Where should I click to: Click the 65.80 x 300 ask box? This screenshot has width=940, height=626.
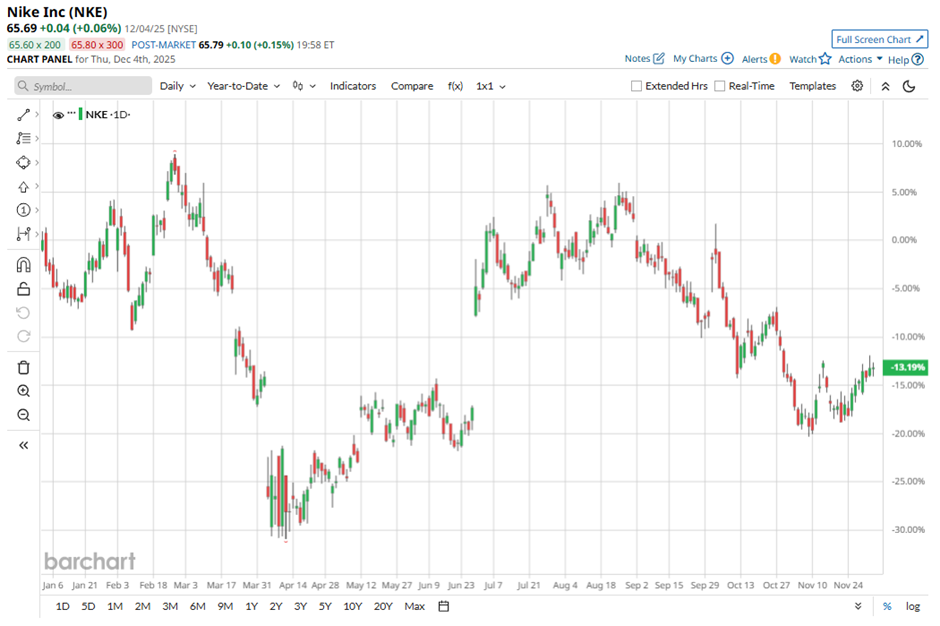pyautogui.click(x=97, y=44)
